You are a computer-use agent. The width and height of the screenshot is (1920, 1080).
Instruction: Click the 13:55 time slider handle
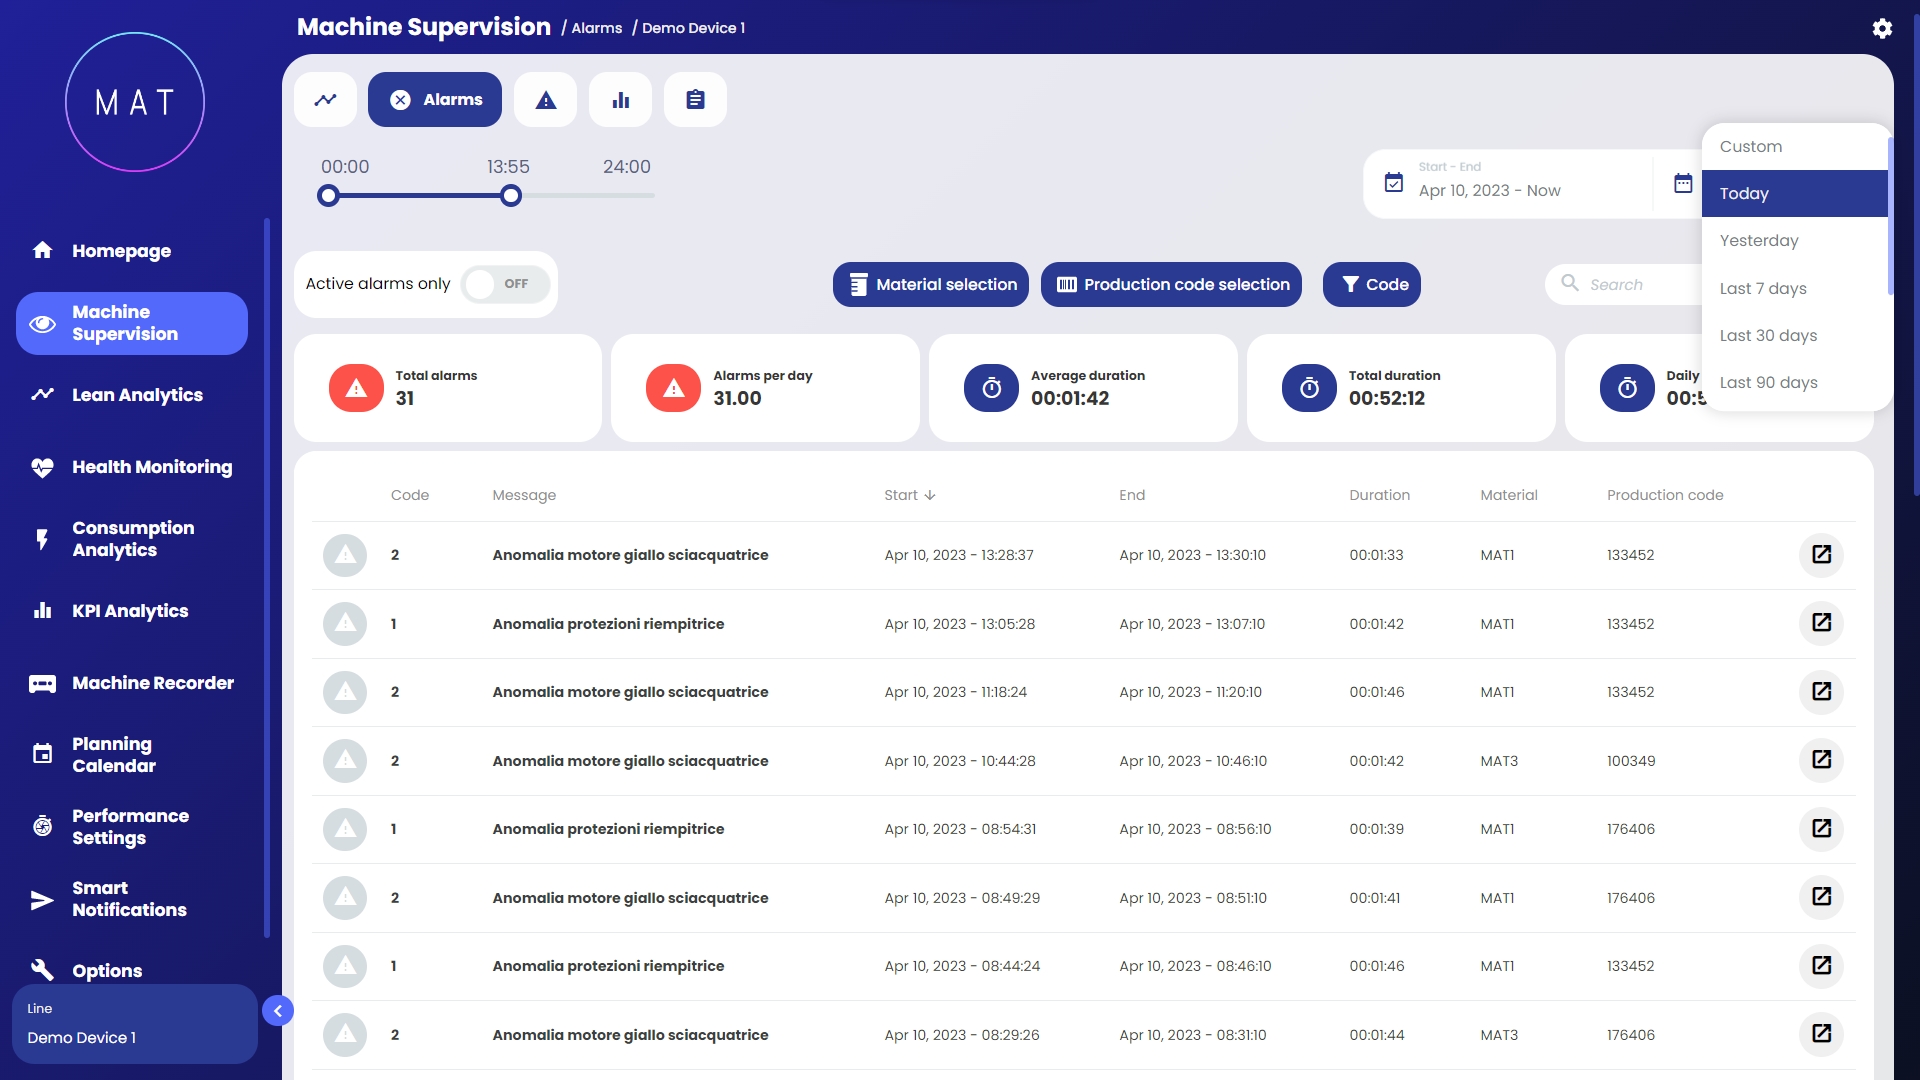511,196
